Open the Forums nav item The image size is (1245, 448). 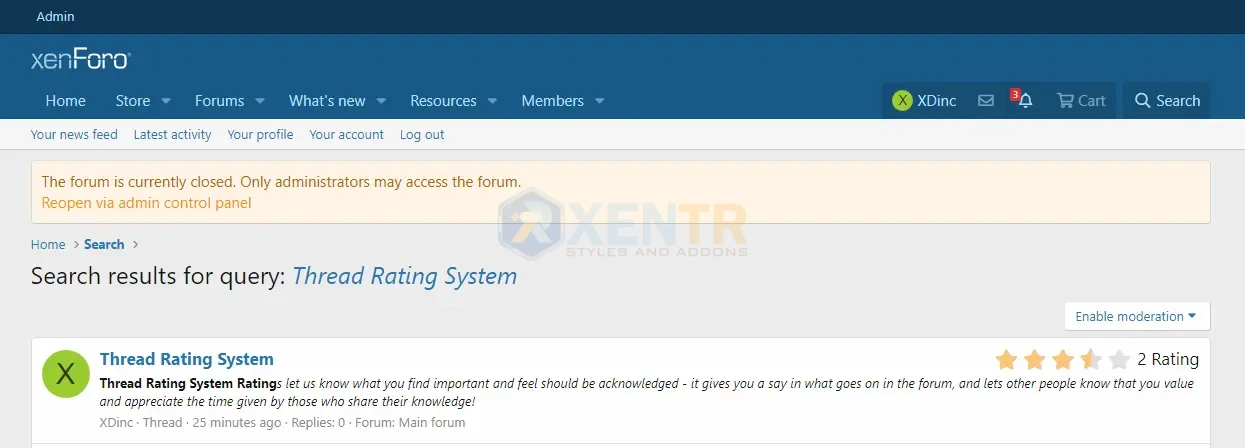click(219, 101)
